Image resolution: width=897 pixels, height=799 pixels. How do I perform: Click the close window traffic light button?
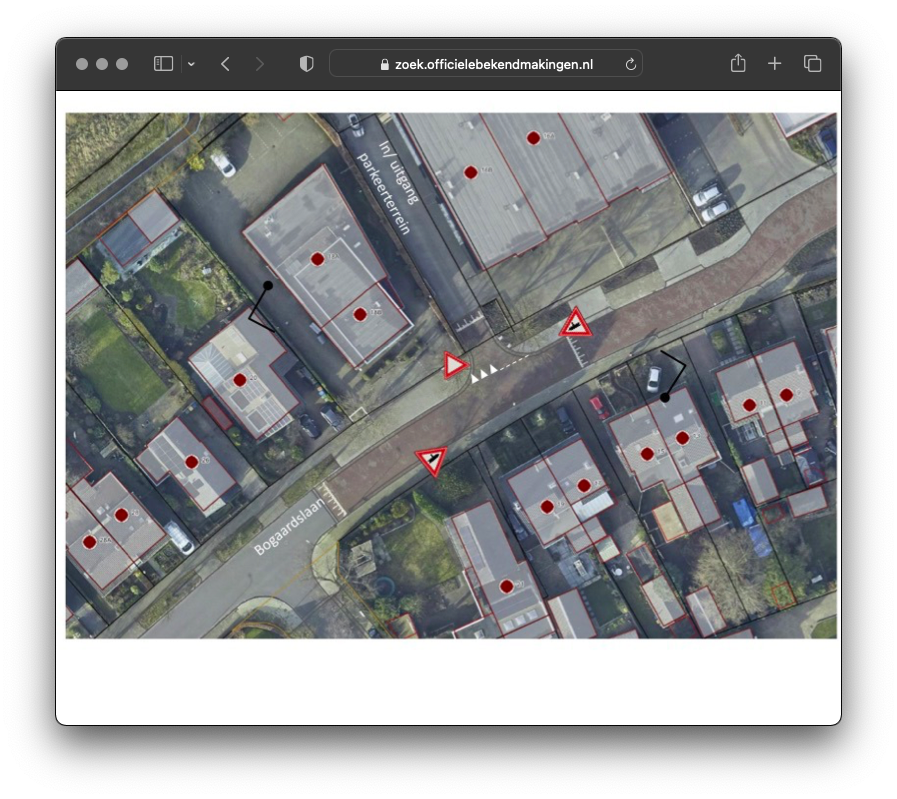pos(82,64)
